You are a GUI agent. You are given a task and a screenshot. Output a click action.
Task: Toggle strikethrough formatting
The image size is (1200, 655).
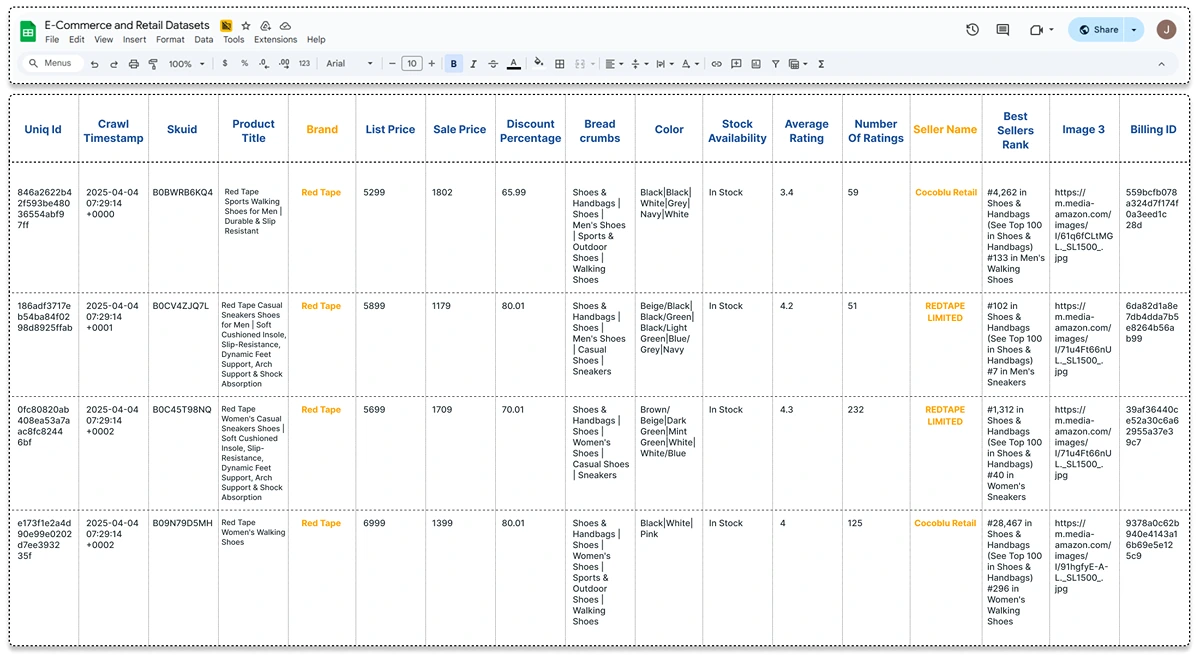[493, 64]
